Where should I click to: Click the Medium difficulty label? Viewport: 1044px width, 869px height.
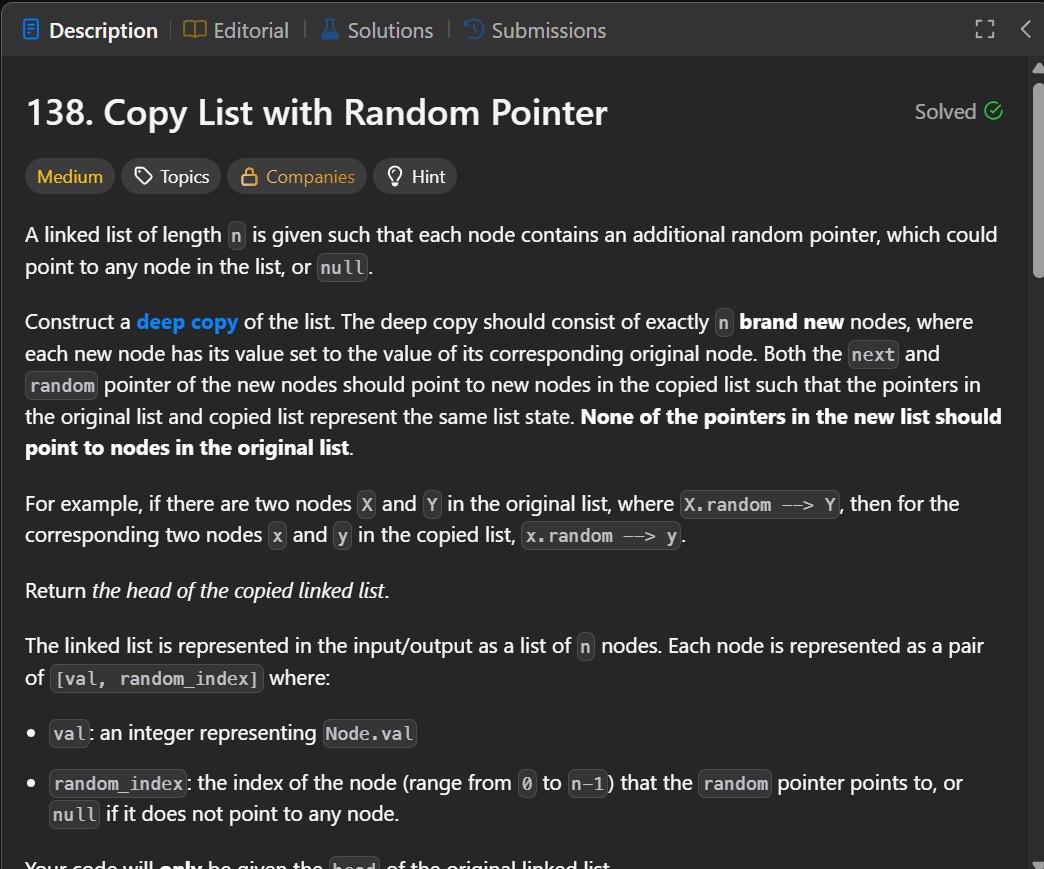(x=69, y=176)
